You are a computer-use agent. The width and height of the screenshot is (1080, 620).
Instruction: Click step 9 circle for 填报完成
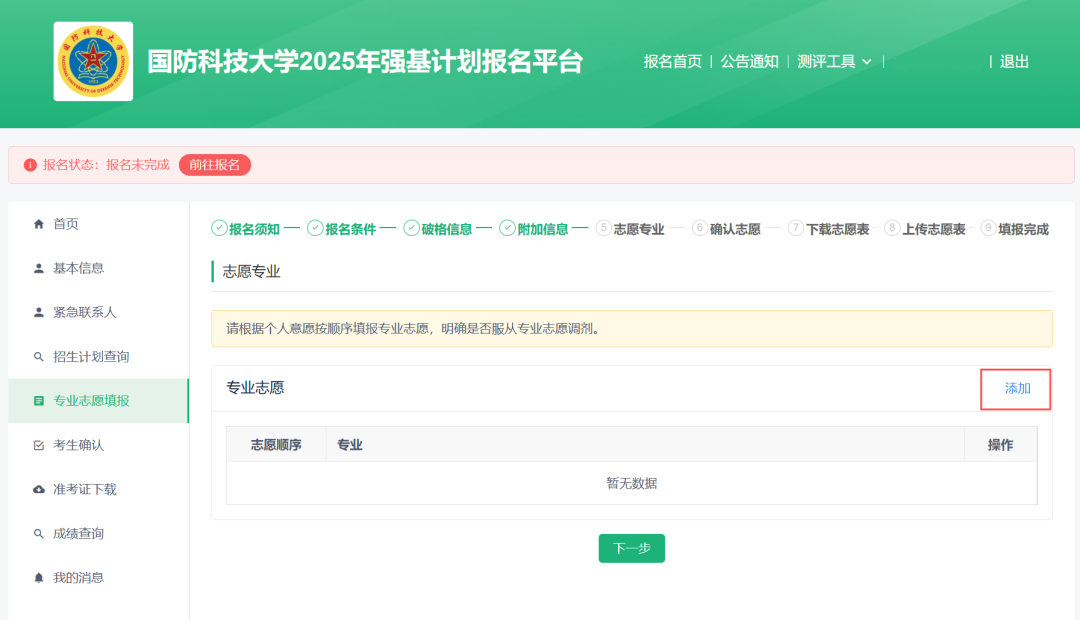click(988, 228)
